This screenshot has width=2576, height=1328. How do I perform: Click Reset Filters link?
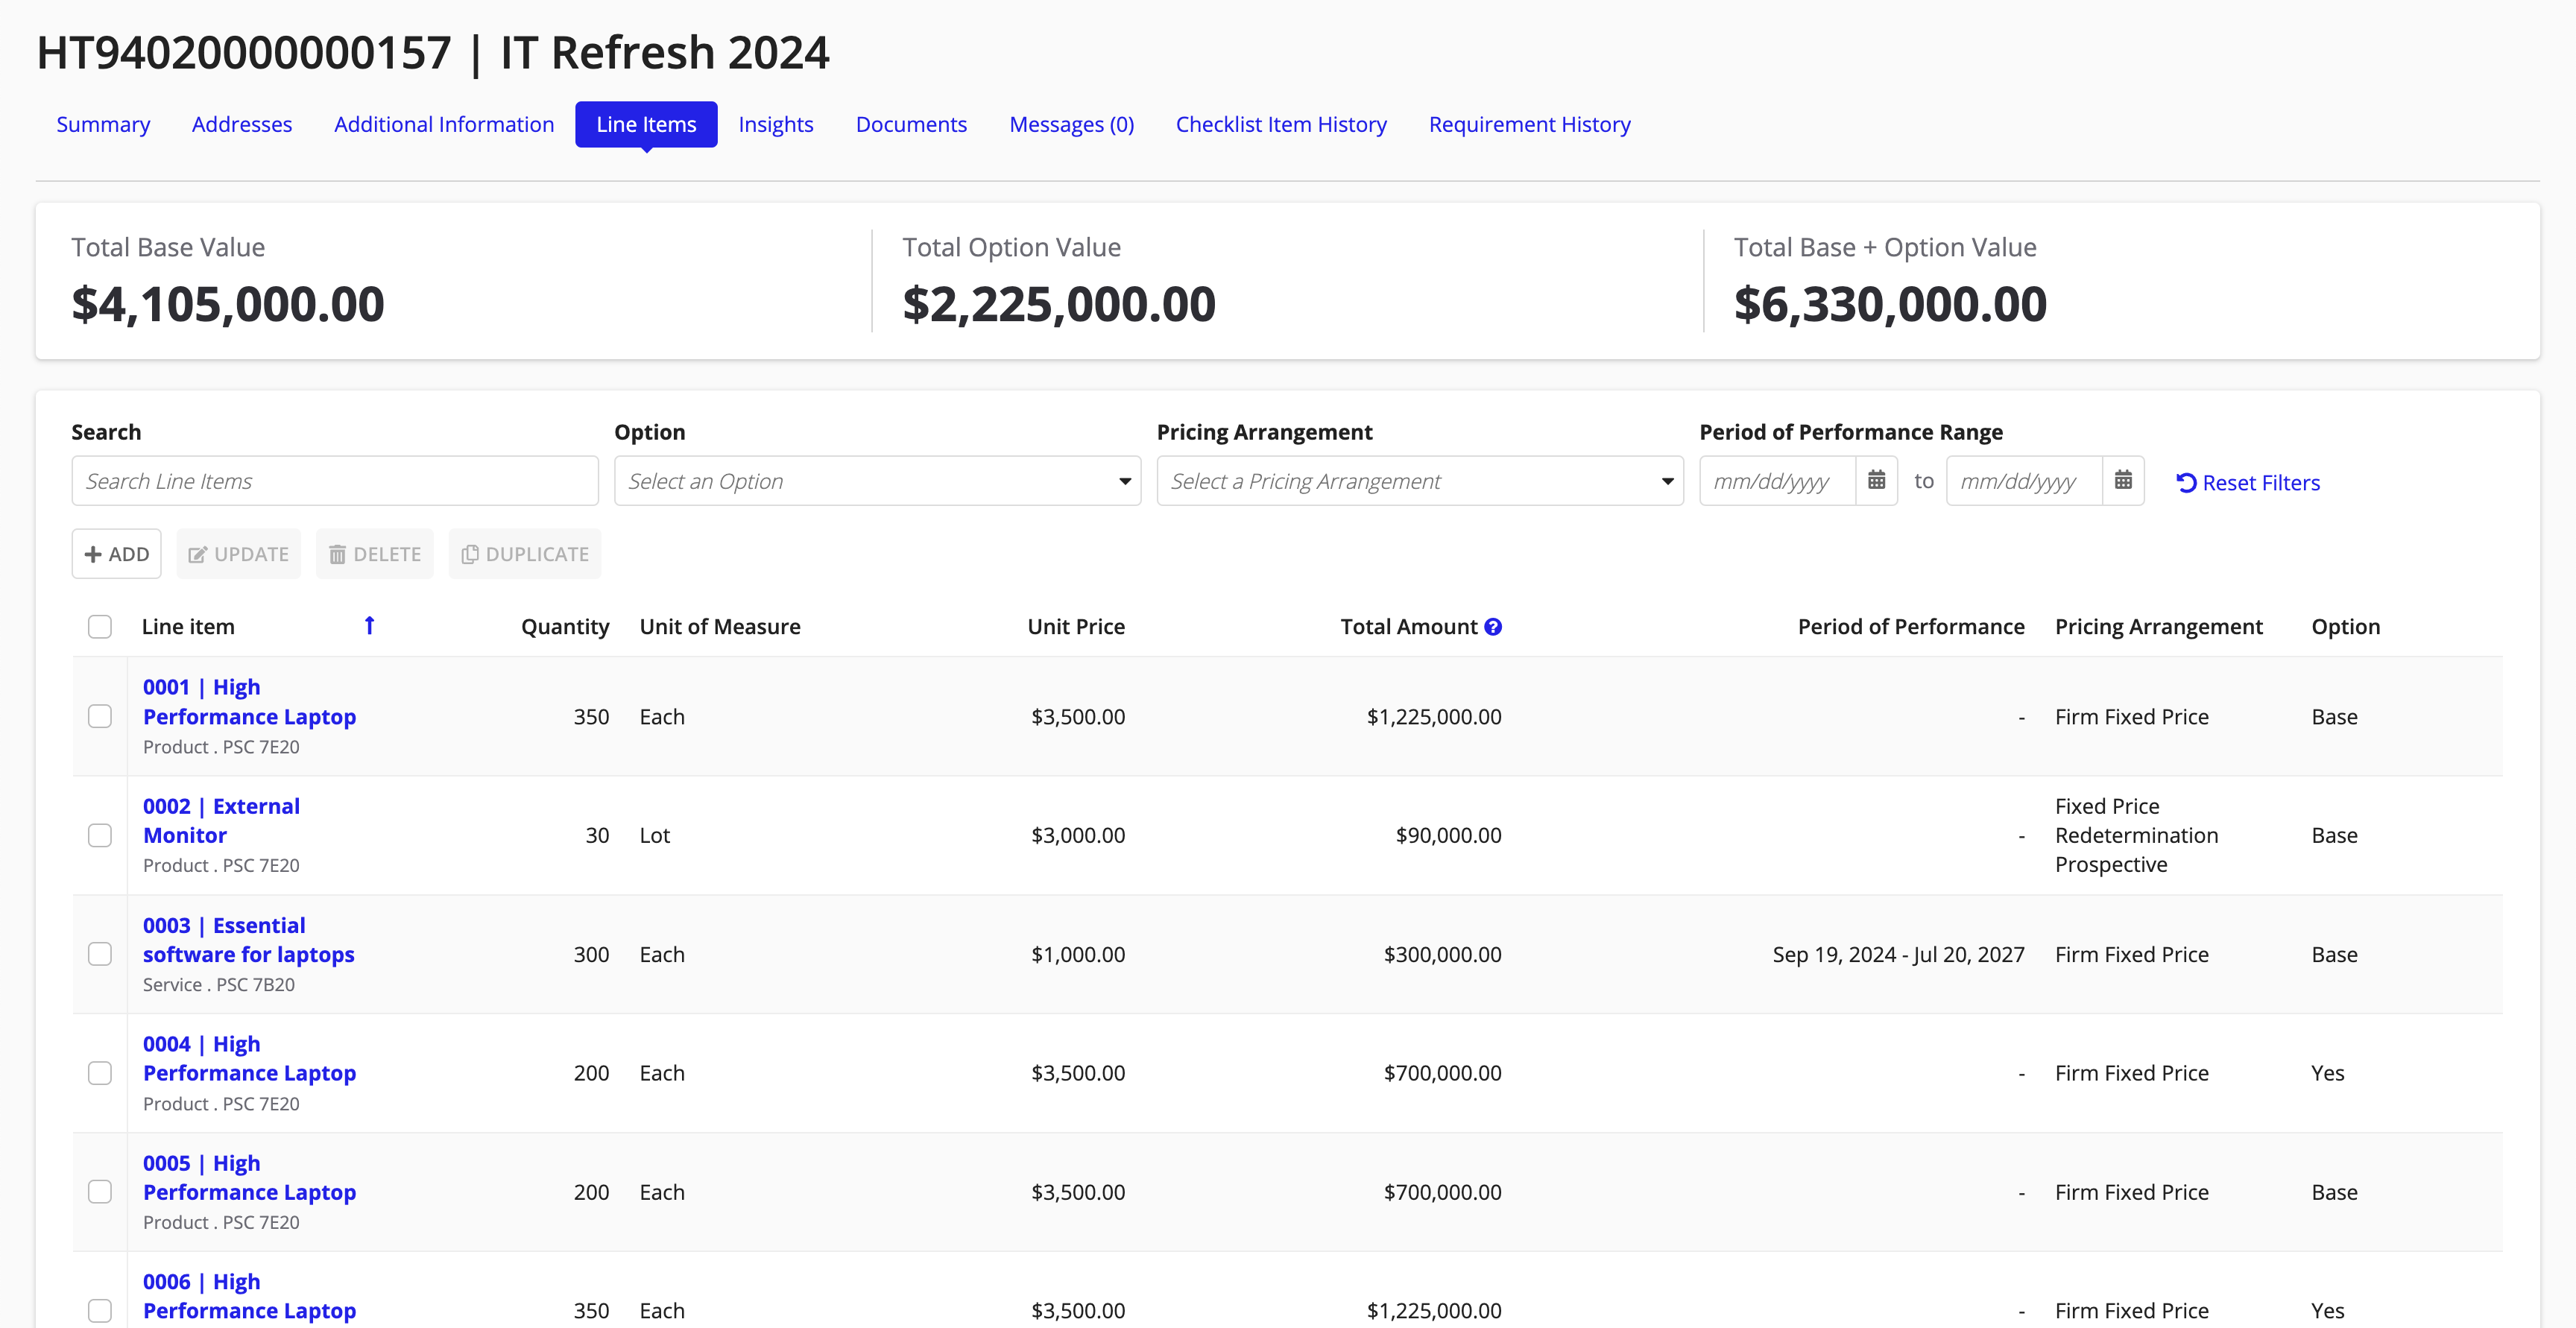click(2248, 483)
